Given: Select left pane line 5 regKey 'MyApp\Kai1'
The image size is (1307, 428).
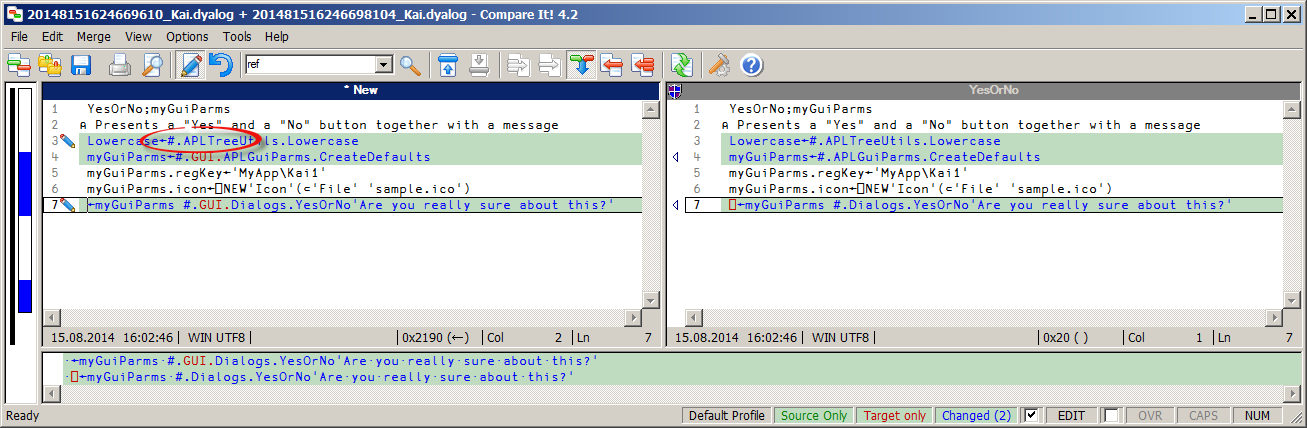Looking at the screenshot, I should (207, 173).
